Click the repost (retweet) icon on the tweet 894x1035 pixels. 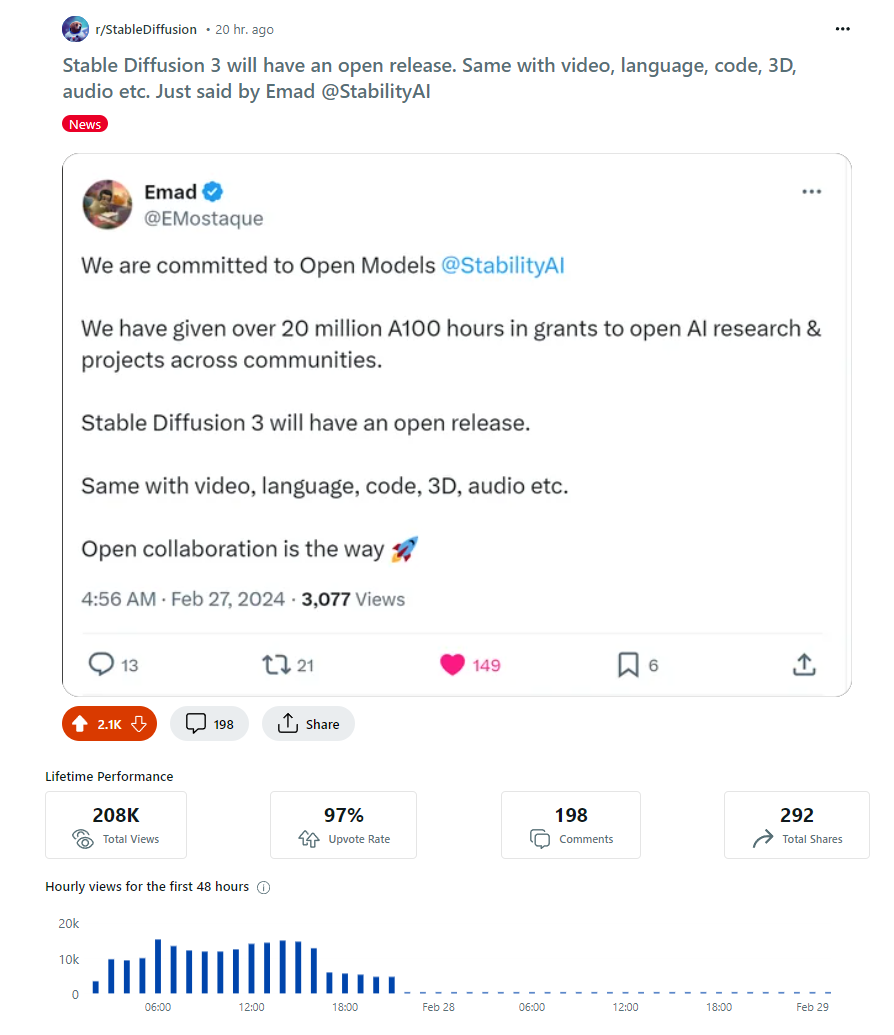click(273, 663)
